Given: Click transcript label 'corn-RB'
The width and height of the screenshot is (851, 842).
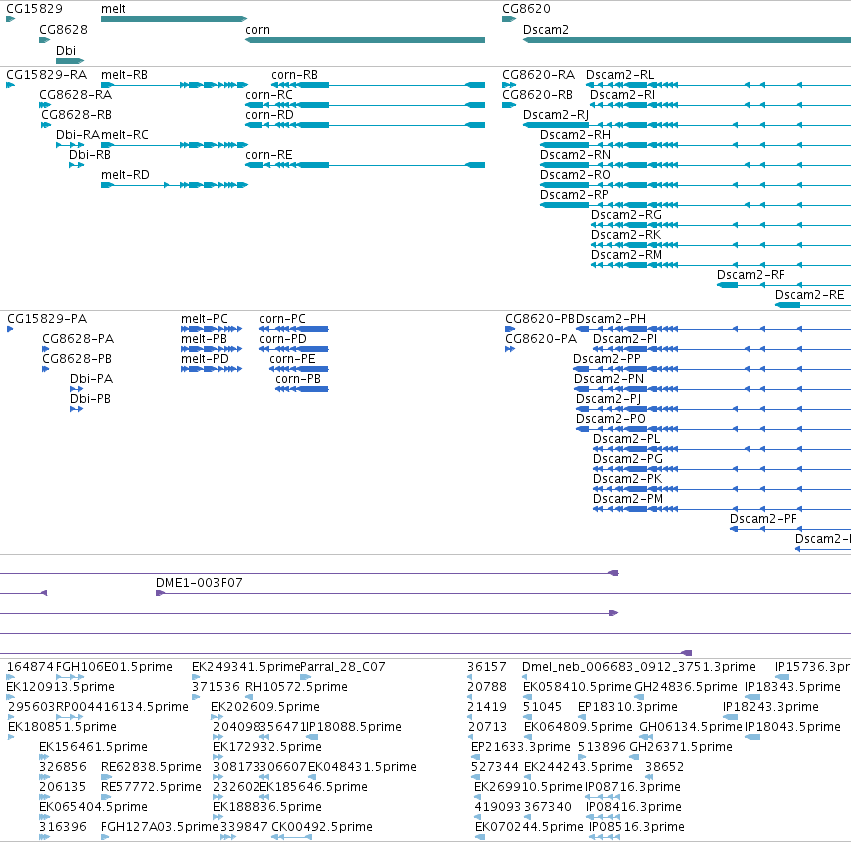Looking at the screenshot, I should [x=294, y=74].
